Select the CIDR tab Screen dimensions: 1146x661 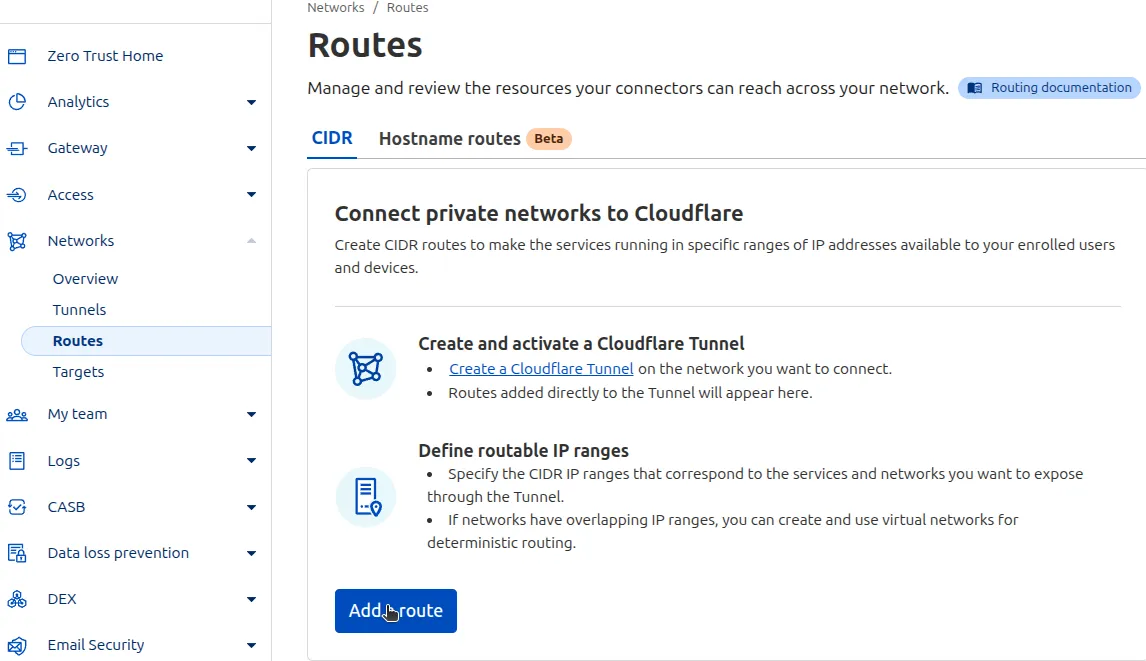click(331, 138)
